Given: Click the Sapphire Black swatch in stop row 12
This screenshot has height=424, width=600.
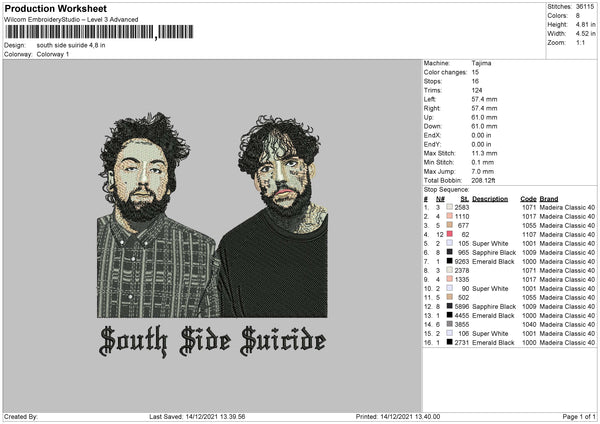Looking at the screenshot, I should pyautogui.click(x=450, y=306).
